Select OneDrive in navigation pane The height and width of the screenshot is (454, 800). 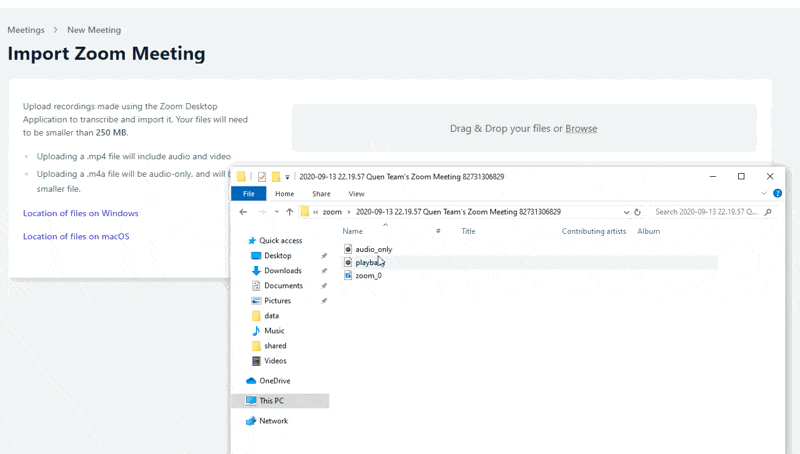(x=274, y=381)
